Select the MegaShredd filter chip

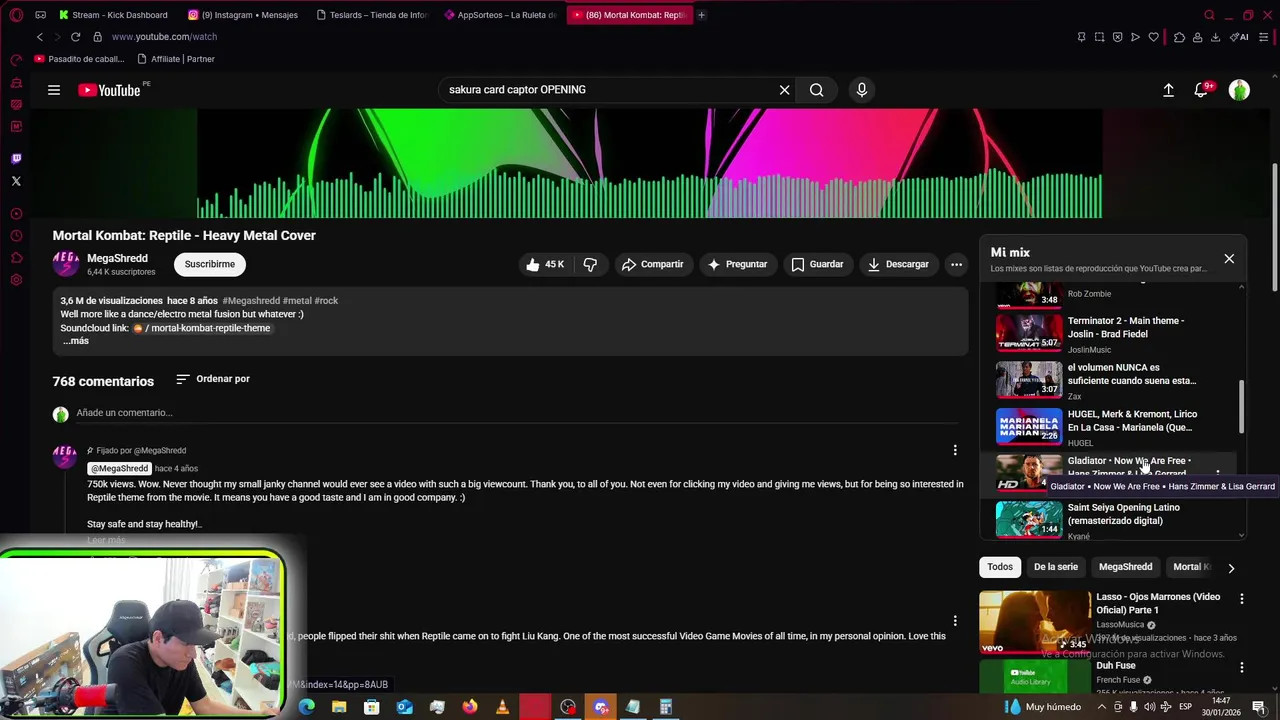[1125, 567]
